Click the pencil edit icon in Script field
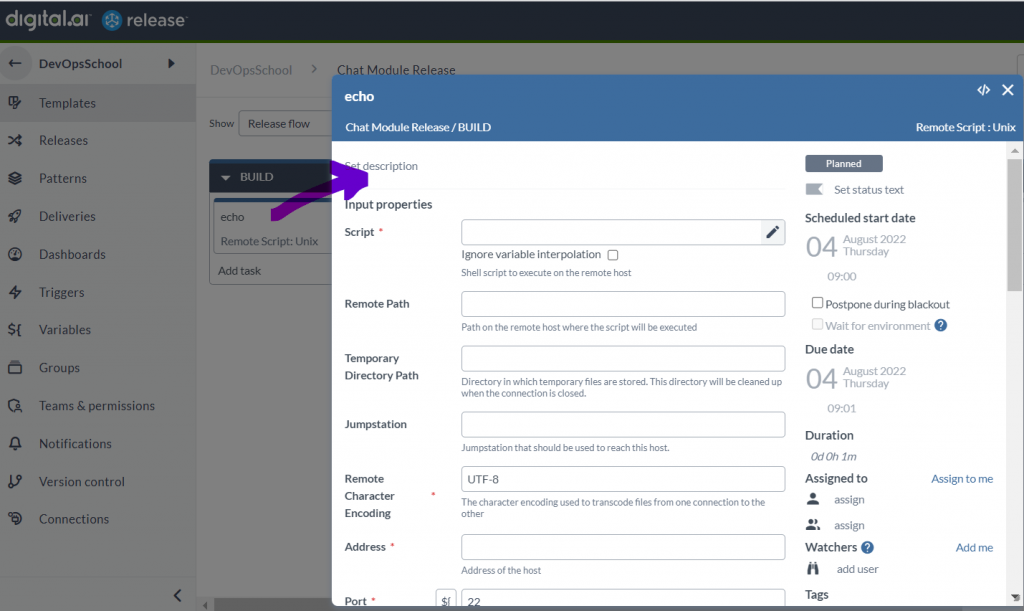 click(772, 232)
